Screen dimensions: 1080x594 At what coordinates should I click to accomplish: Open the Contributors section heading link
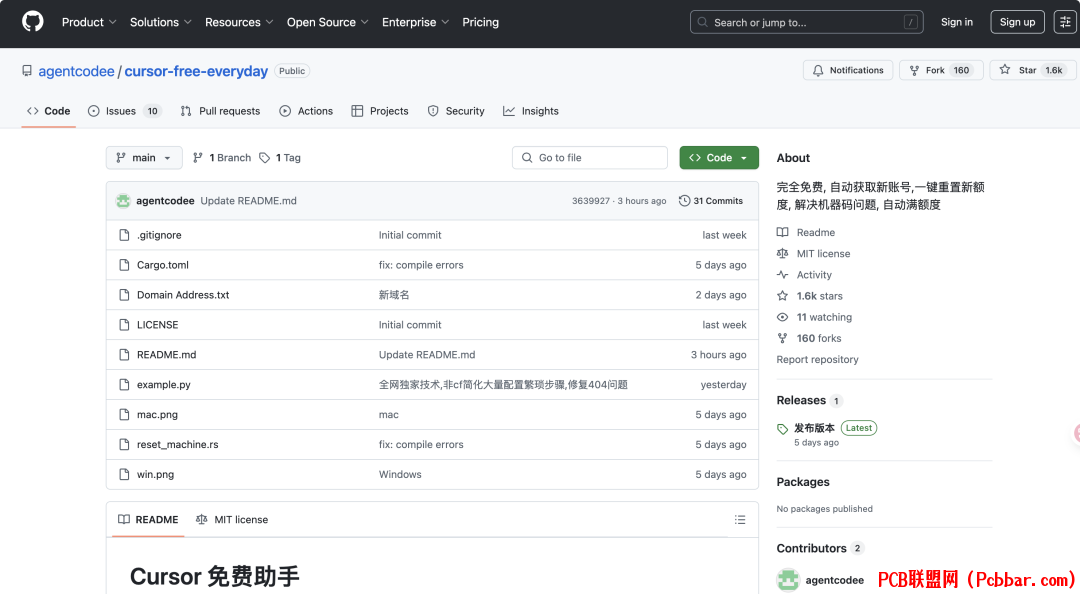point(811,549)
